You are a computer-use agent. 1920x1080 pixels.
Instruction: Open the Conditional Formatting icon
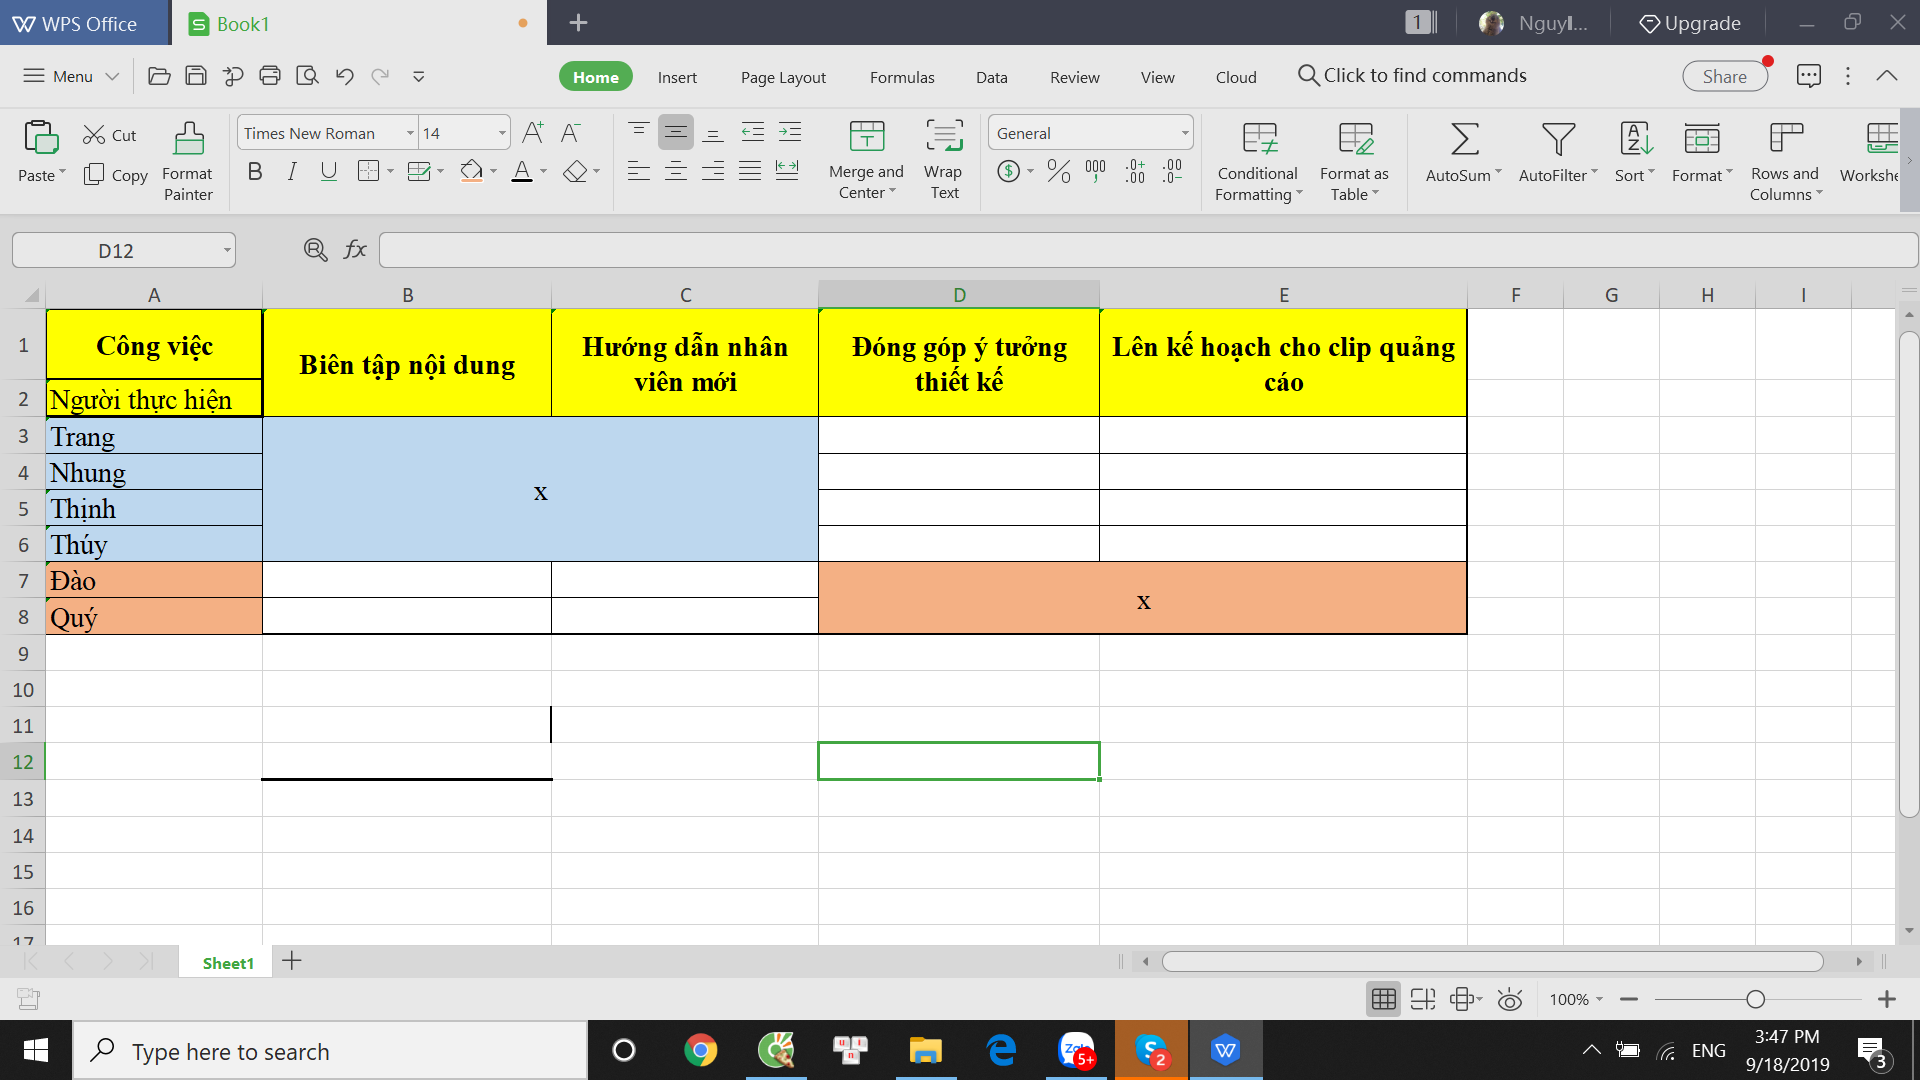click(1258, 140)
